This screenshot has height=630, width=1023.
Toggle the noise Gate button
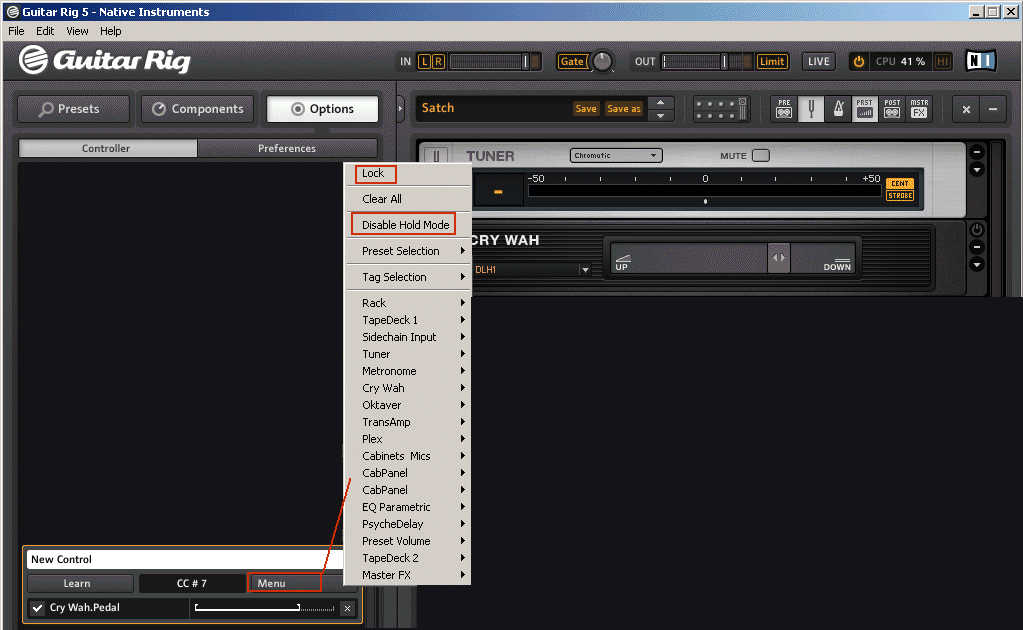(x=572, y=61)
